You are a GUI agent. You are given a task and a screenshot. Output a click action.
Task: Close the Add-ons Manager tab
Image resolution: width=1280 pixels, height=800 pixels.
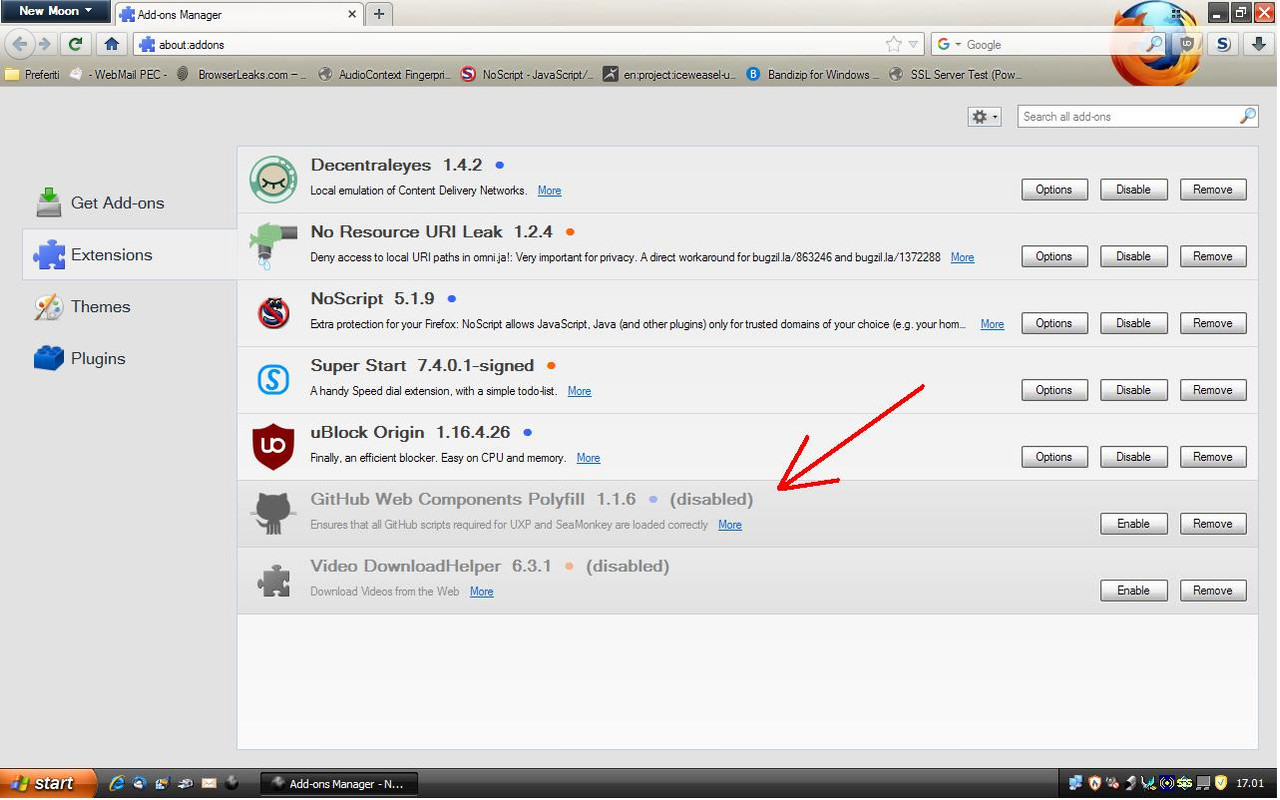[x=352, y=14]
